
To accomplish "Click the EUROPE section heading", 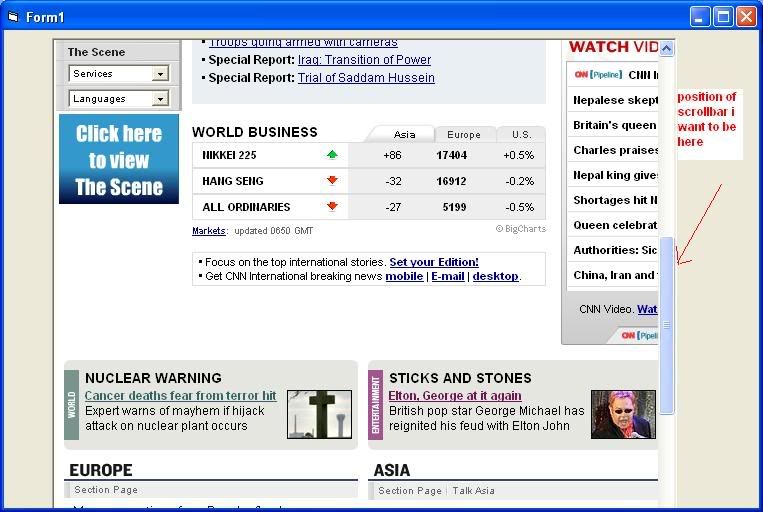I will (x=101, y=470).
